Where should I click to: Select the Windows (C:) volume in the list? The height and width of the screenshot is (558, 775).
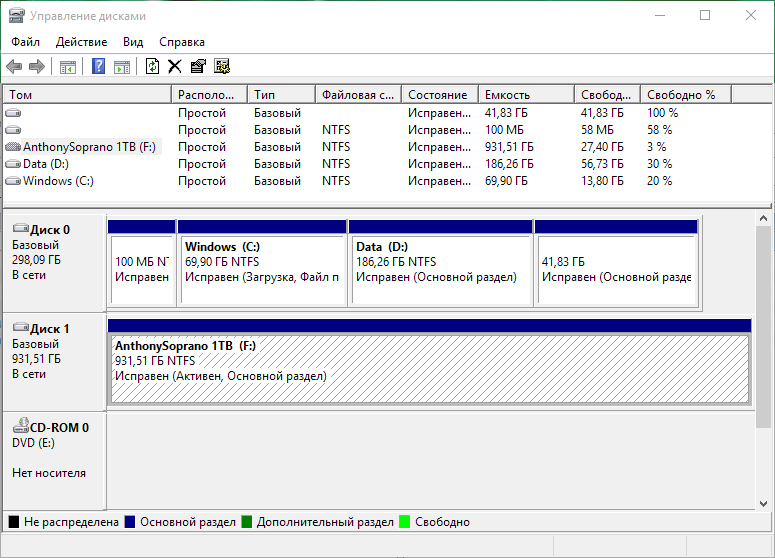tap(58, 181)
